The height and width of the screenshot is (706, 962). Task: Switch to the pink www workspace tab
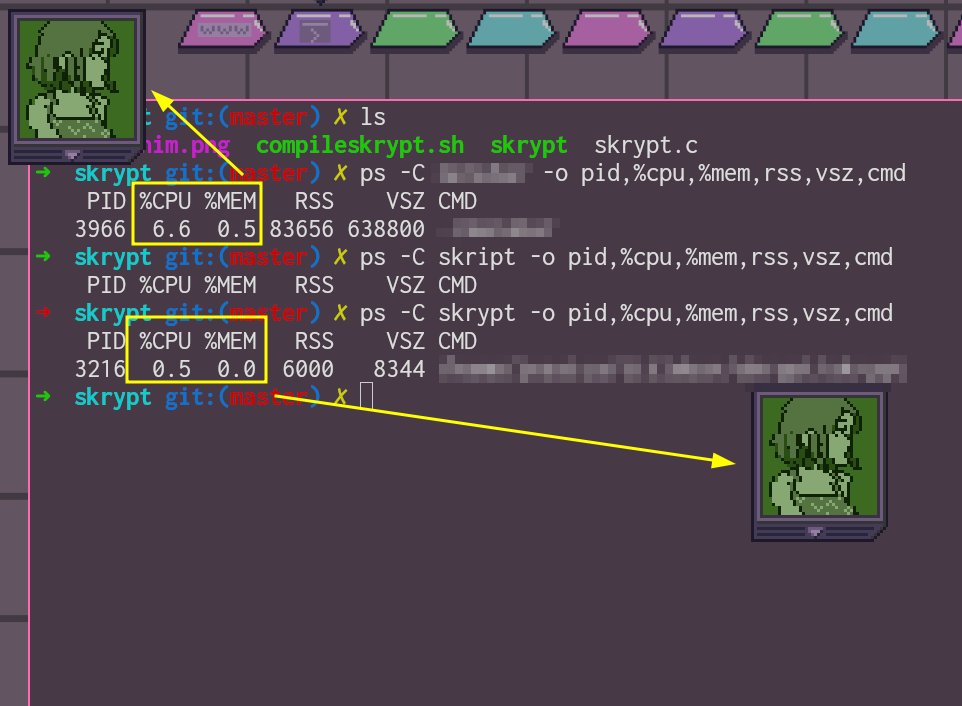224,29
